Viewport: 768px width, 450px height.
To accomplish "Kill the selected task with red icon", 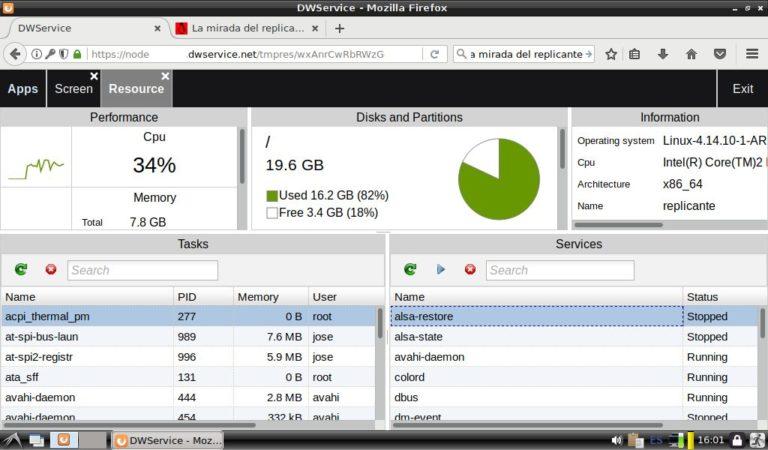I will tap(51, 270).
